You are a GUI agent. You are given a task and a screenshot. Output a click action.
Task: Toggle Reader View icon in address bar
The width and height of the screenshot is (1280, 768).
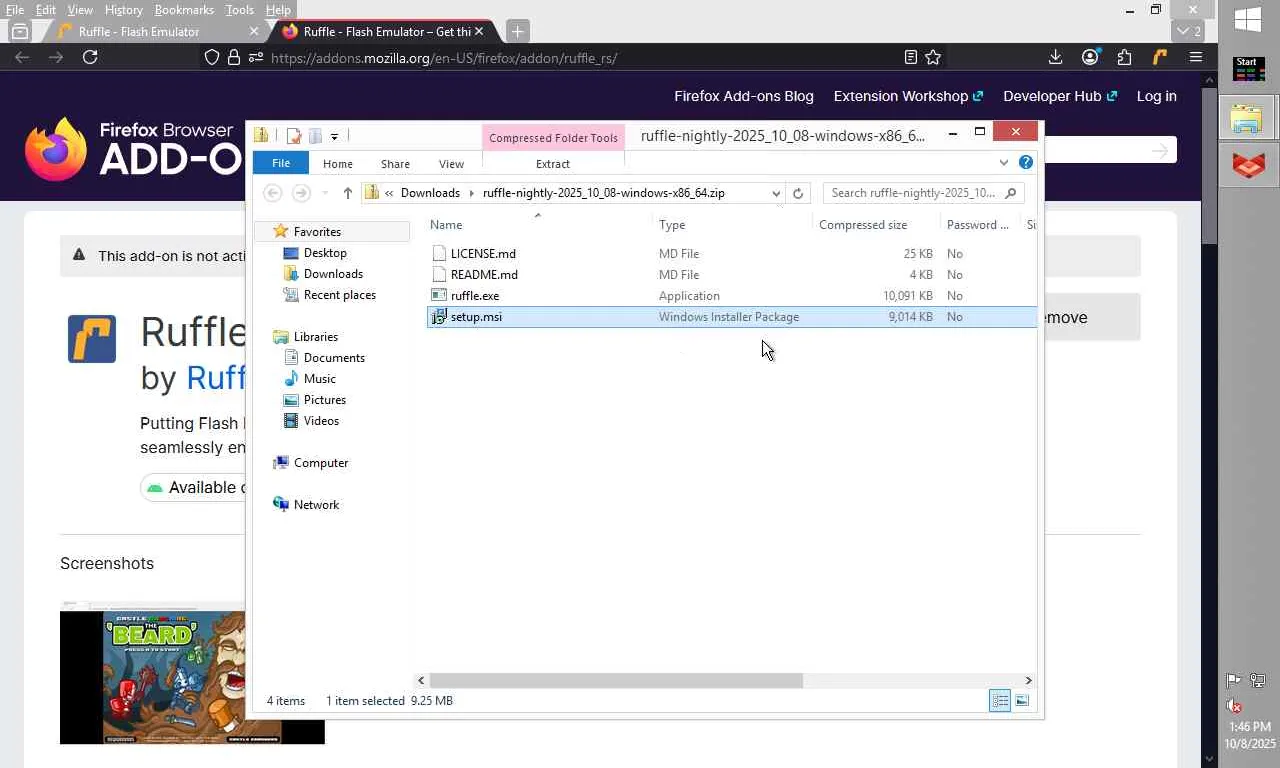pos(910,57)
